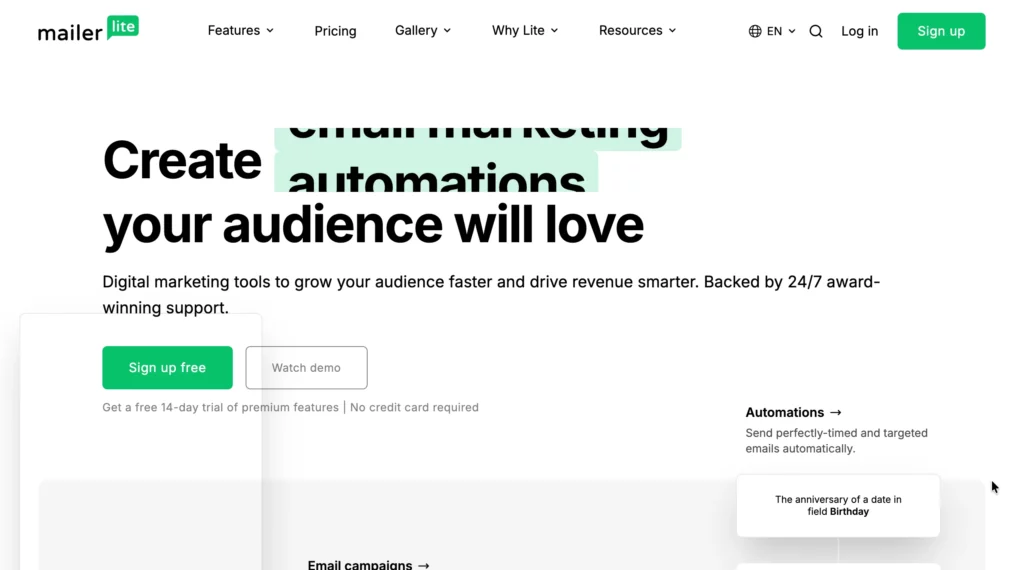1024x570 pixels.
Task: Expand the Gallery menu chevron
Action: click(x=447, y=31)
